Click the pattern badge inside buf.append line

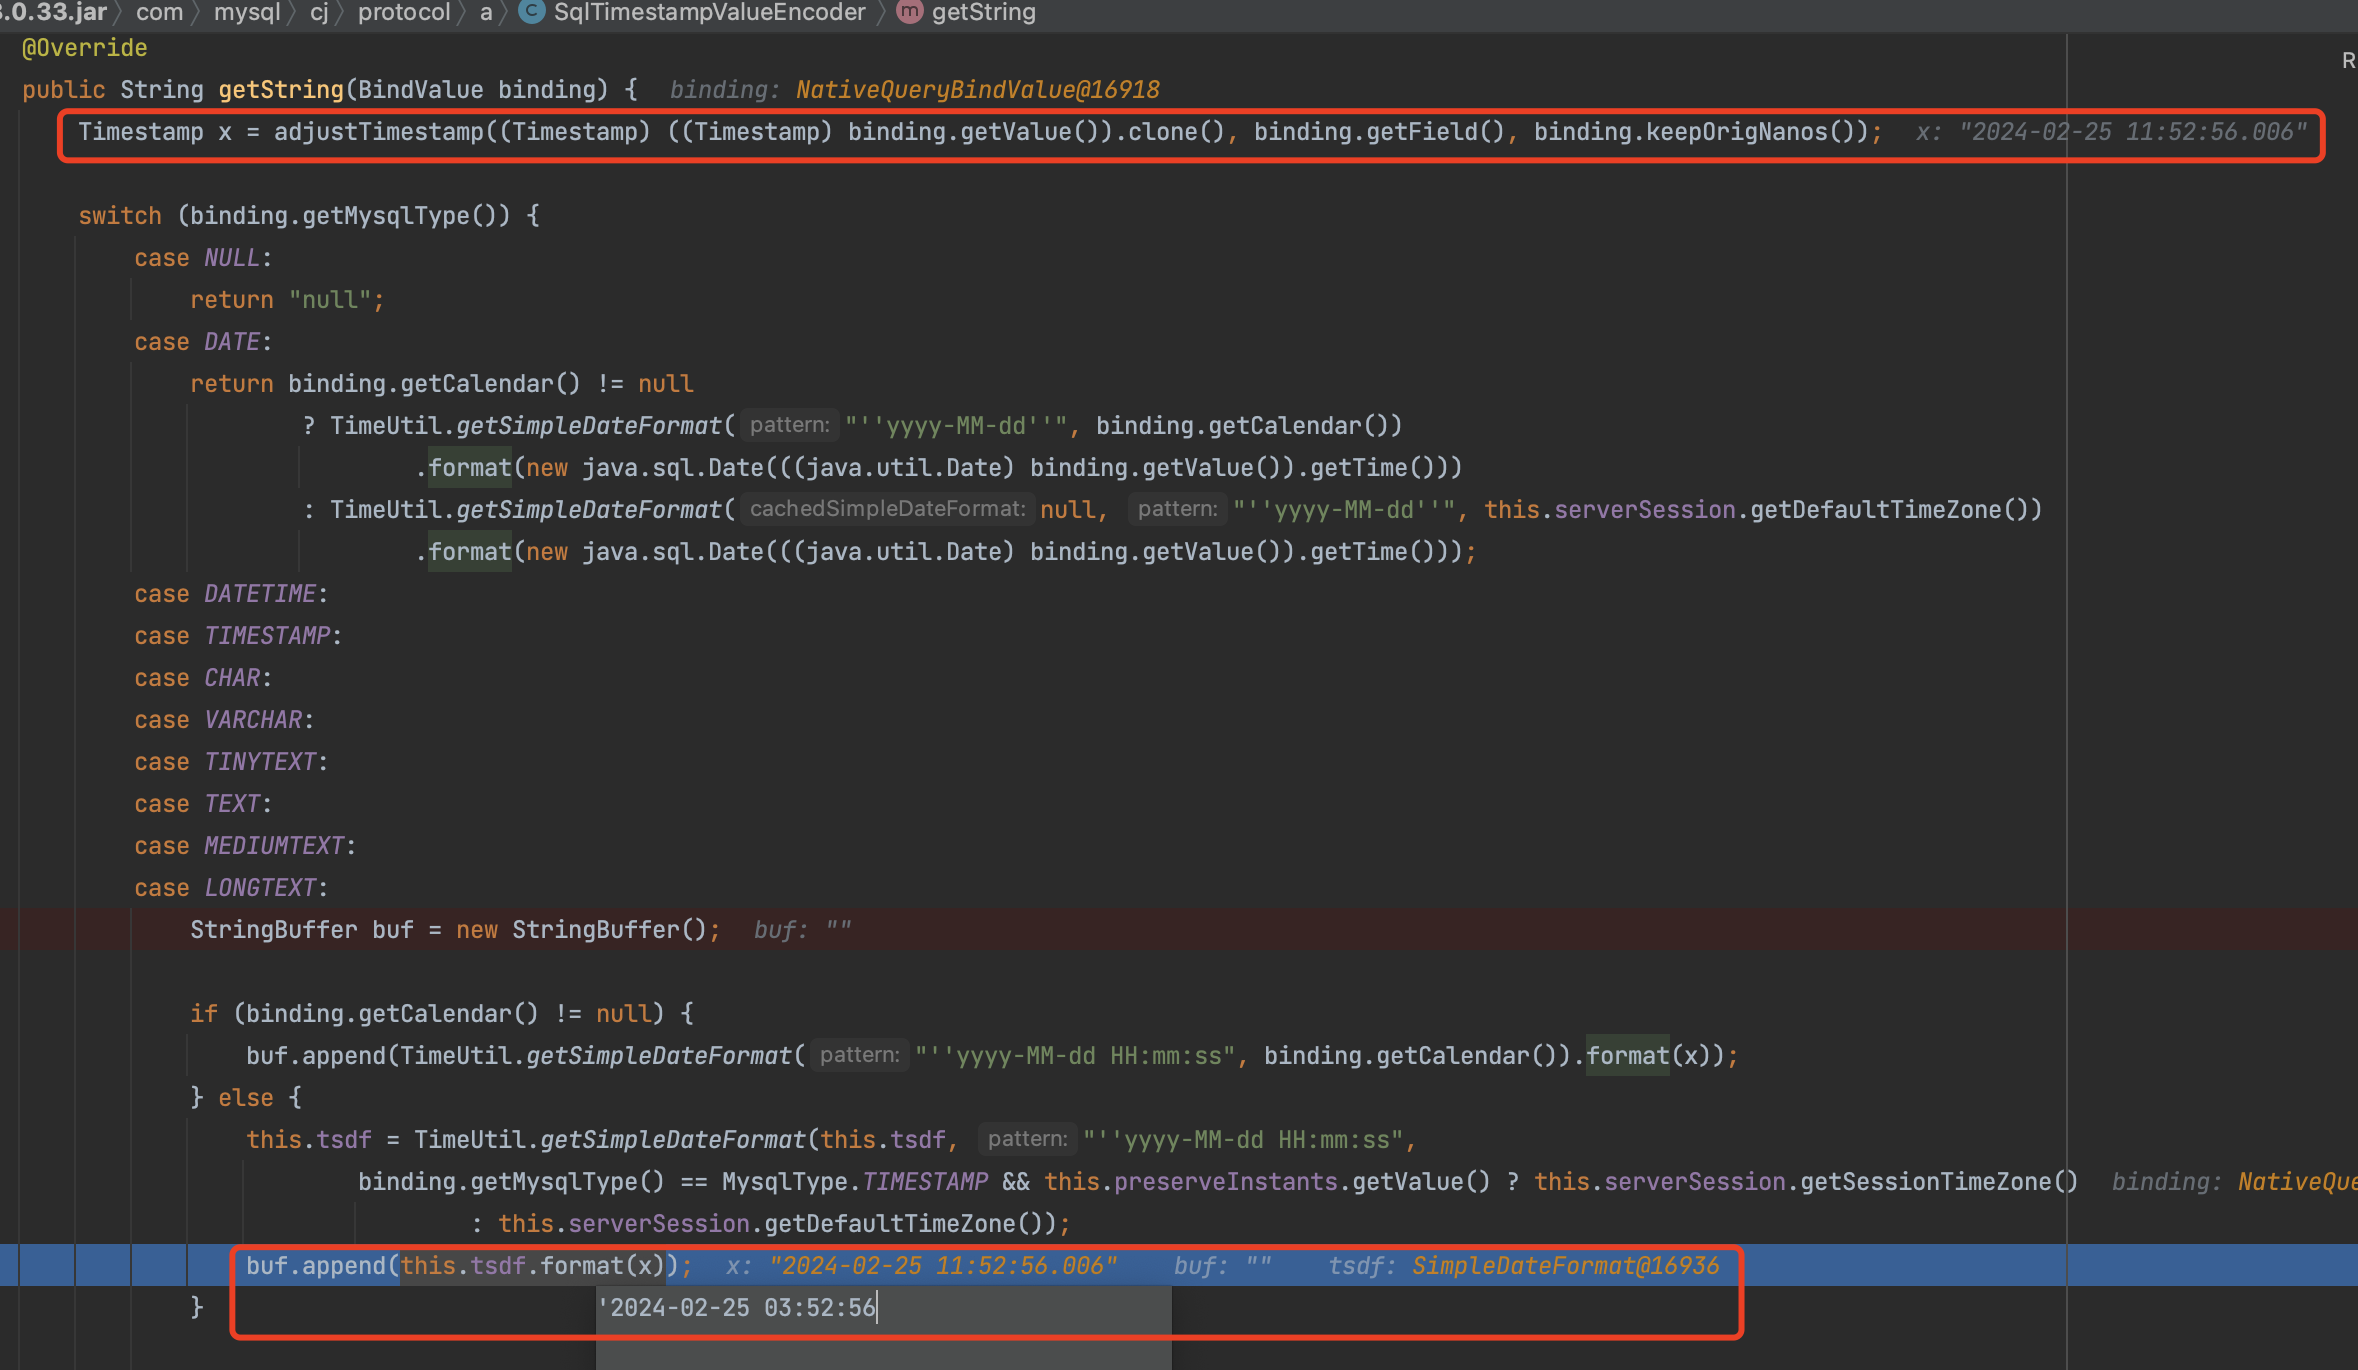pos(859,1055)
